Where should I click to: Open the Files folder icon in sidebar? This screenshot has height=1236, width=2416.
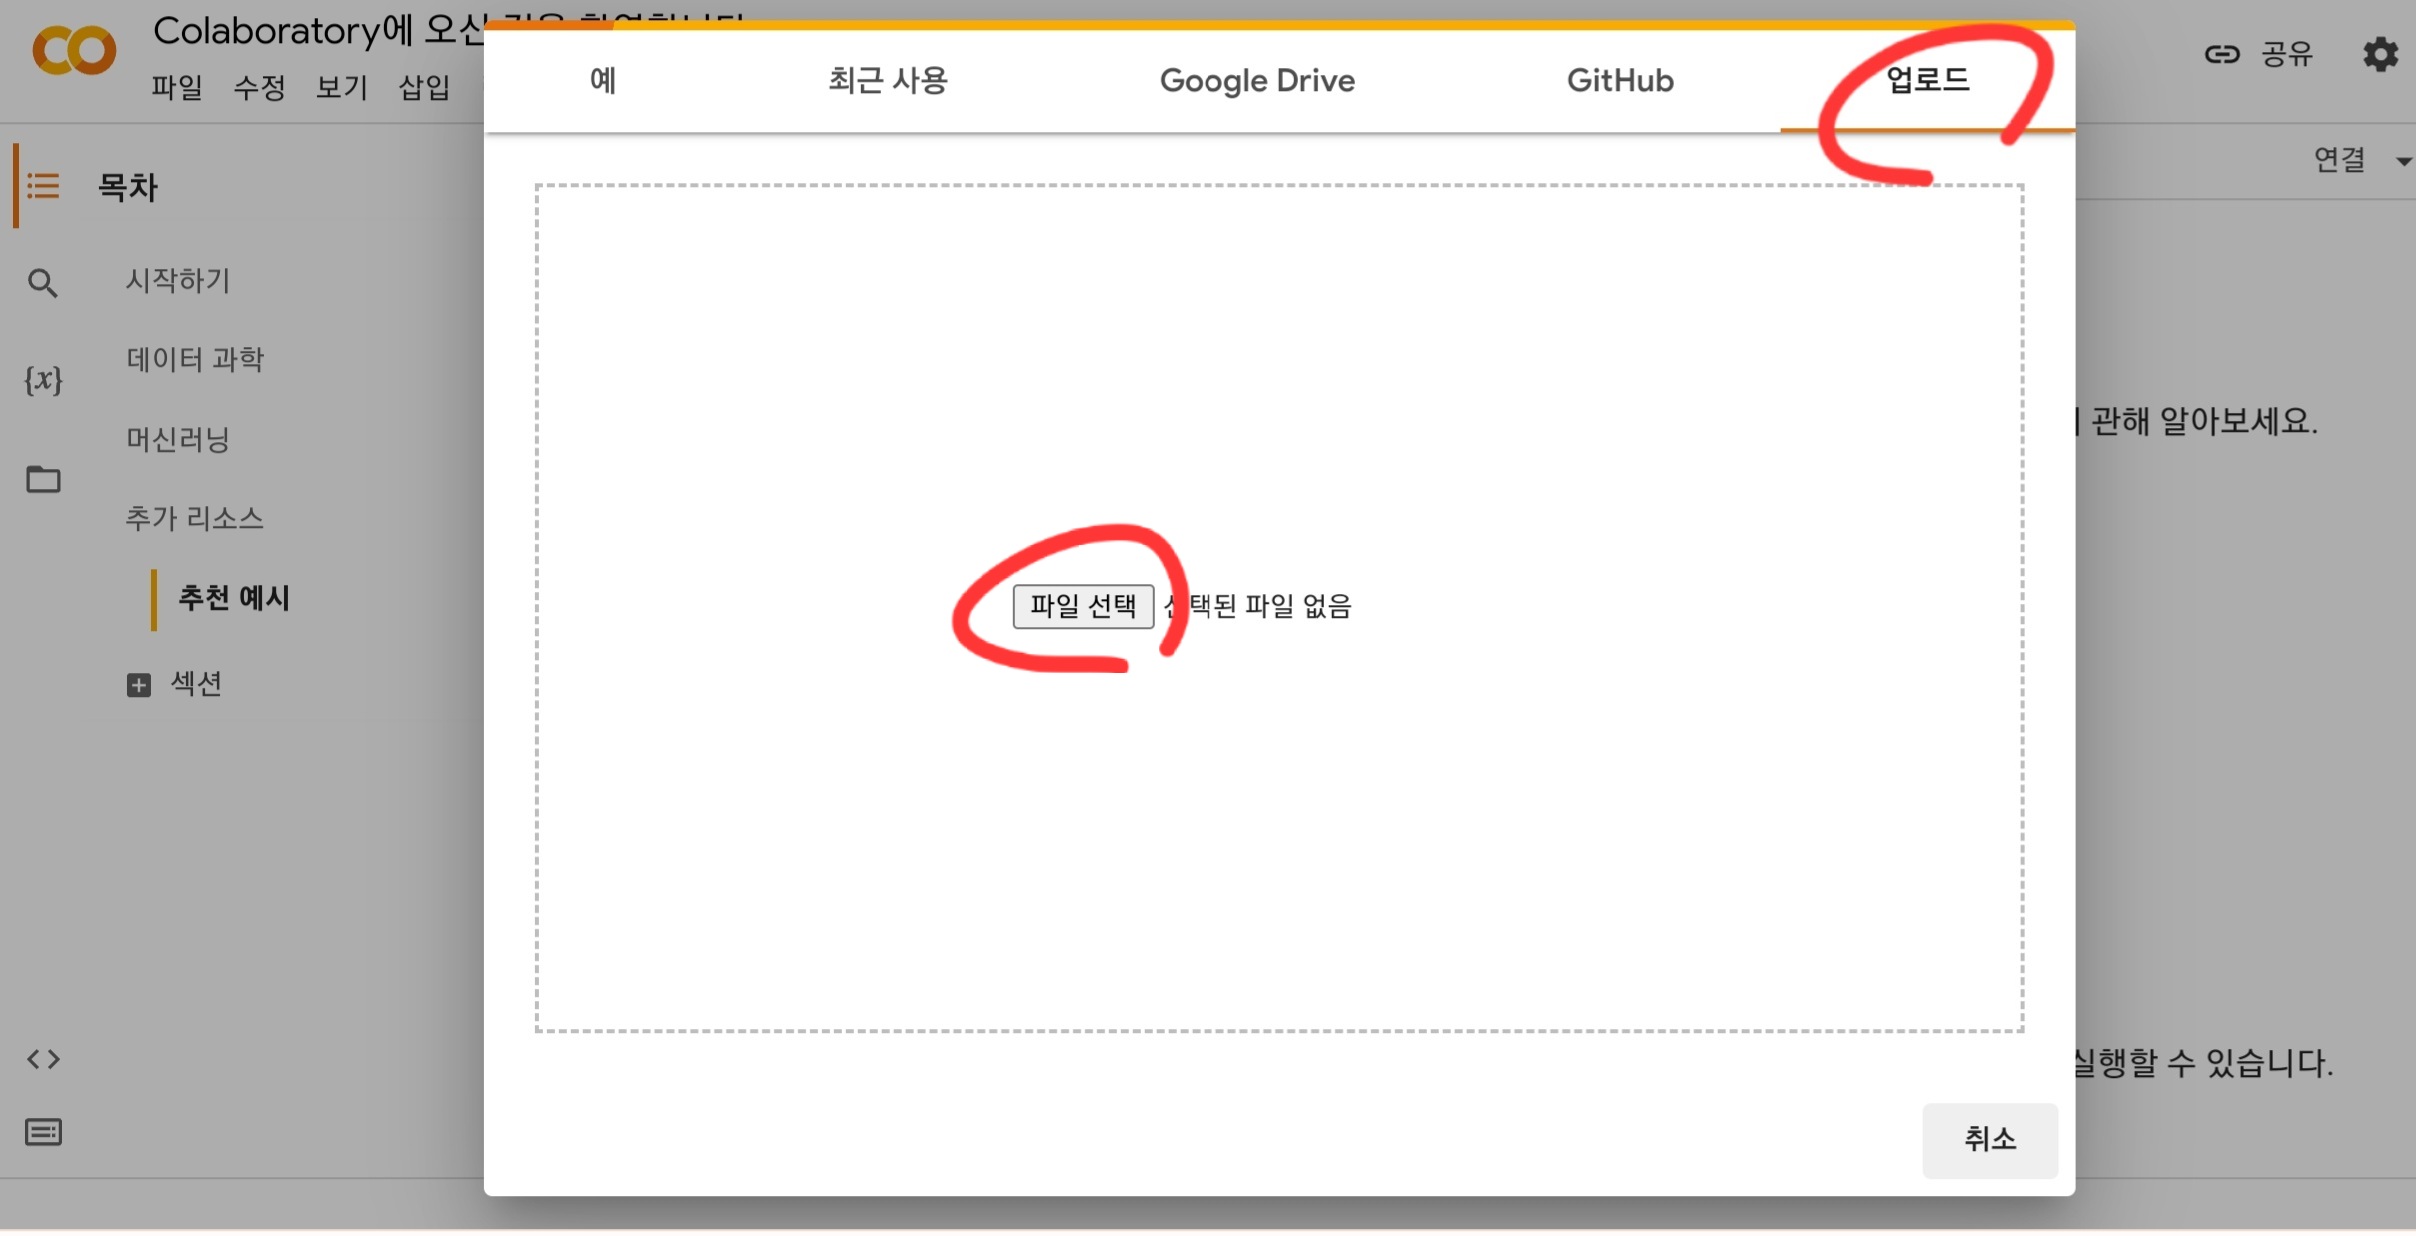point(43,480)
